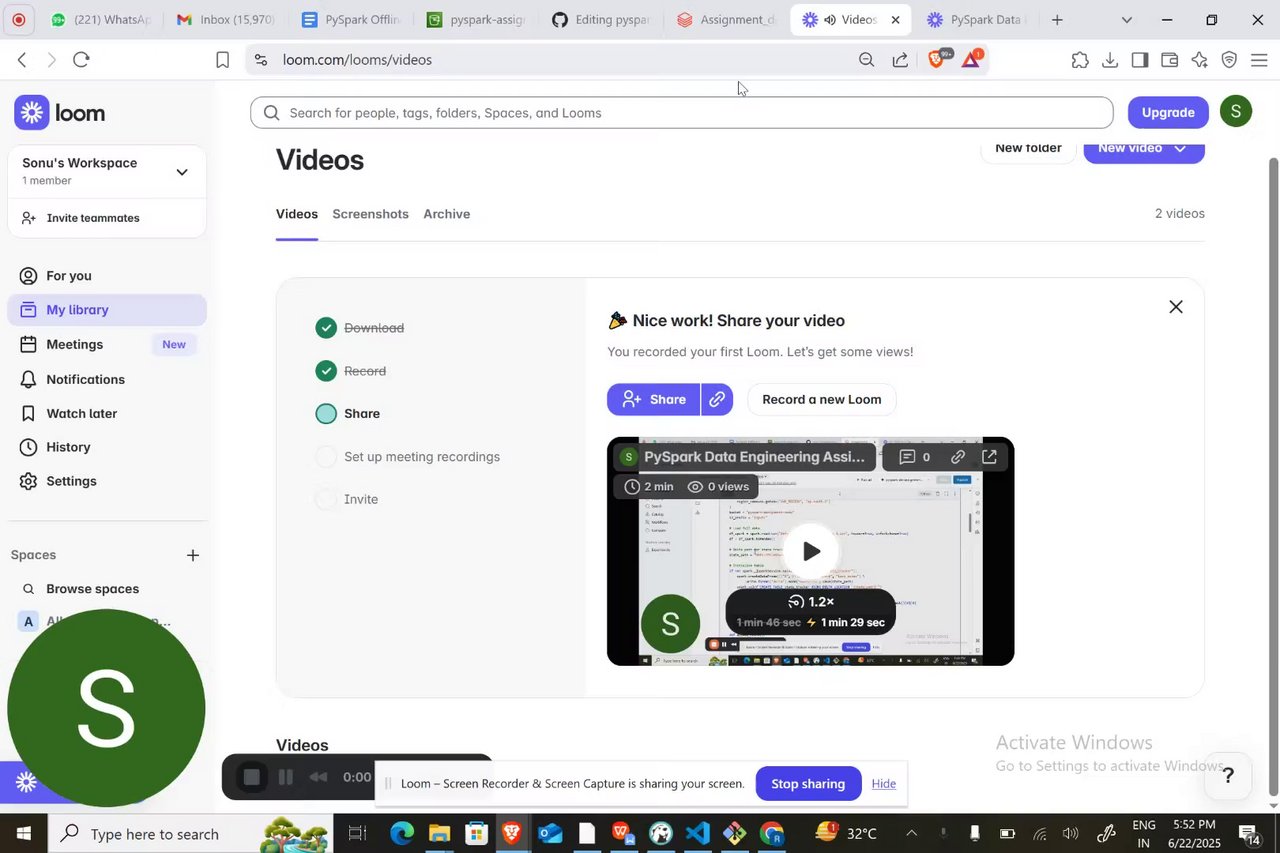Select the Videos tab

[x=297, y=214]
